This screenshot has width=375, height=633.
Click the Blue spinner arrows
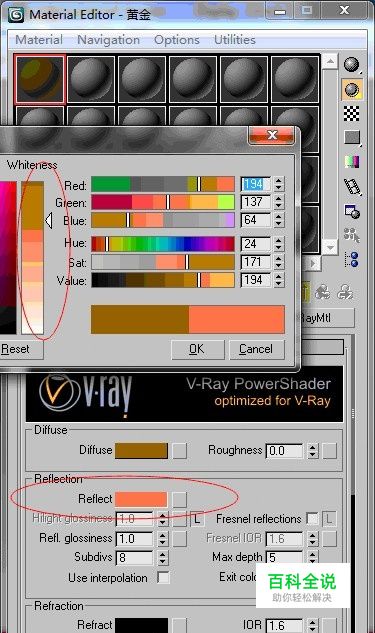279,220
